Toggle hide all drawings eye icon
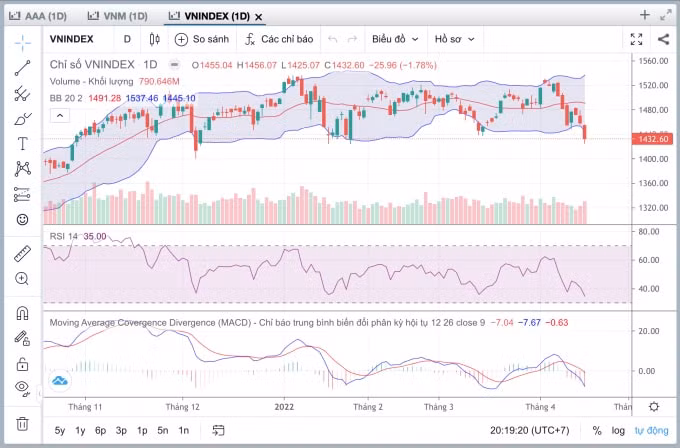 click(23, 388)
